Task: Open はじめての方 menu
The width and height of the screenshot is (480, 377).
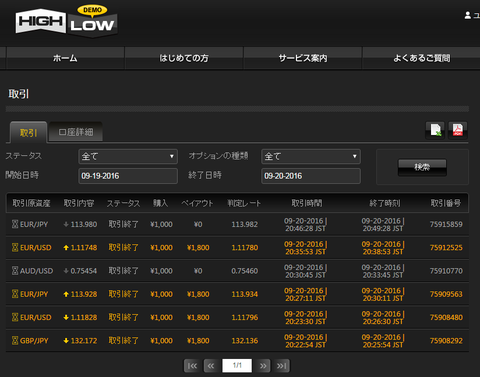Action: coord(184,58)
